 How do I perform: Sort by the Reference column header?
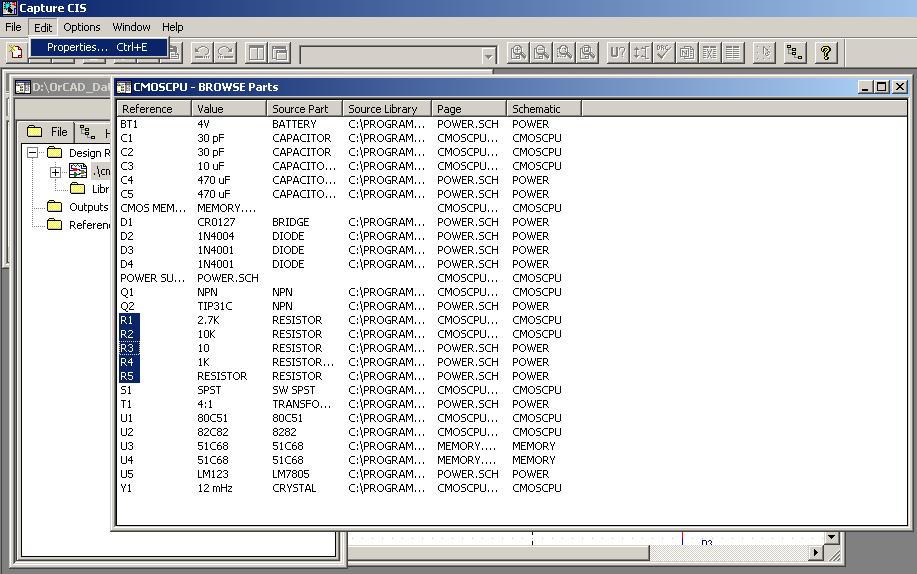click(154, 109)
